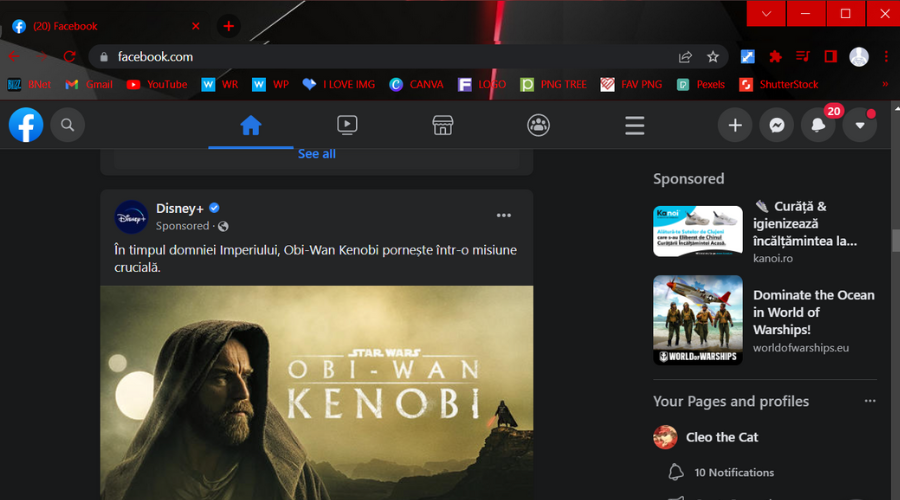Click the Curăță & igienizează ad title
This screenshot has height=500, width=900.
coord(806,223)
